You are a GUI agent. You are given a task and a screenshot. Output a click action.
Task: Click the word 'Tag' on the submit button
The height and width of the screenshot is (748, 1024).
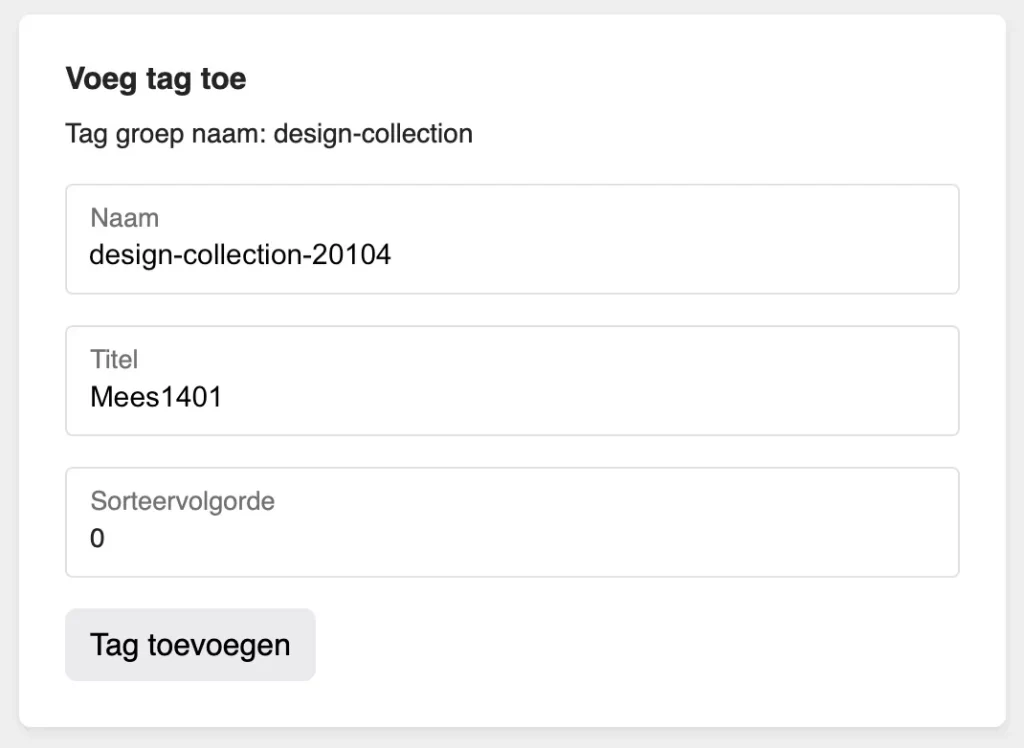click(x=113, y=645)
